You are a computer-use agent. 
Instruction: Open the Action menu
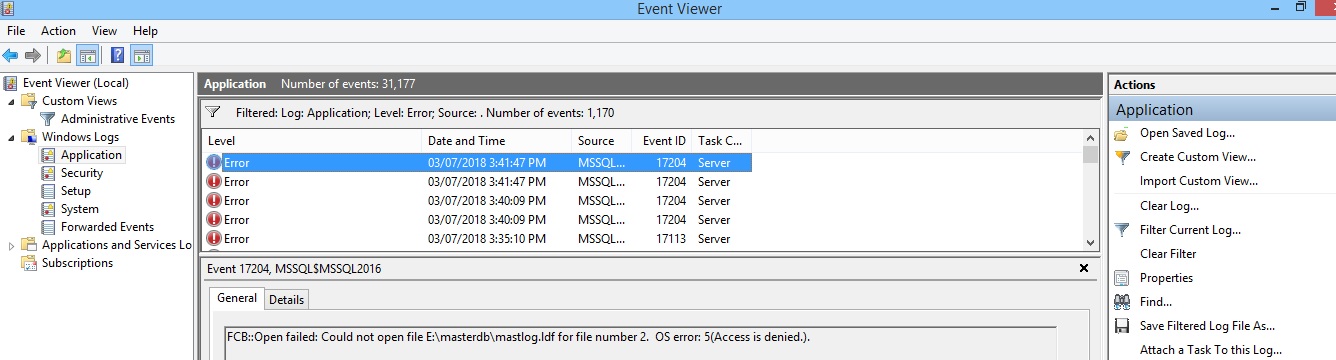[x=58, y=31]
